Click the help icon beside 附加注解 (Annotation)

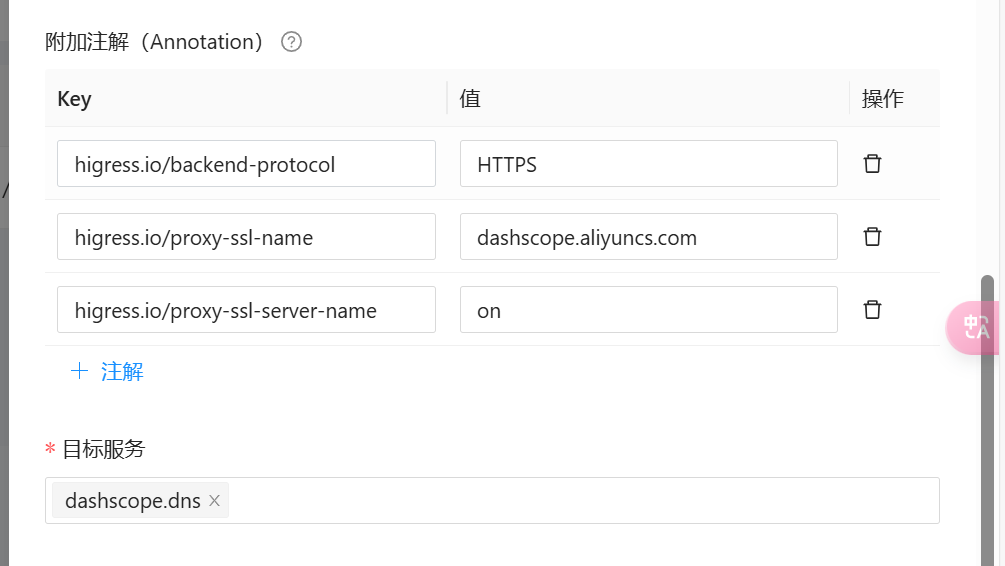pos(291,42)
